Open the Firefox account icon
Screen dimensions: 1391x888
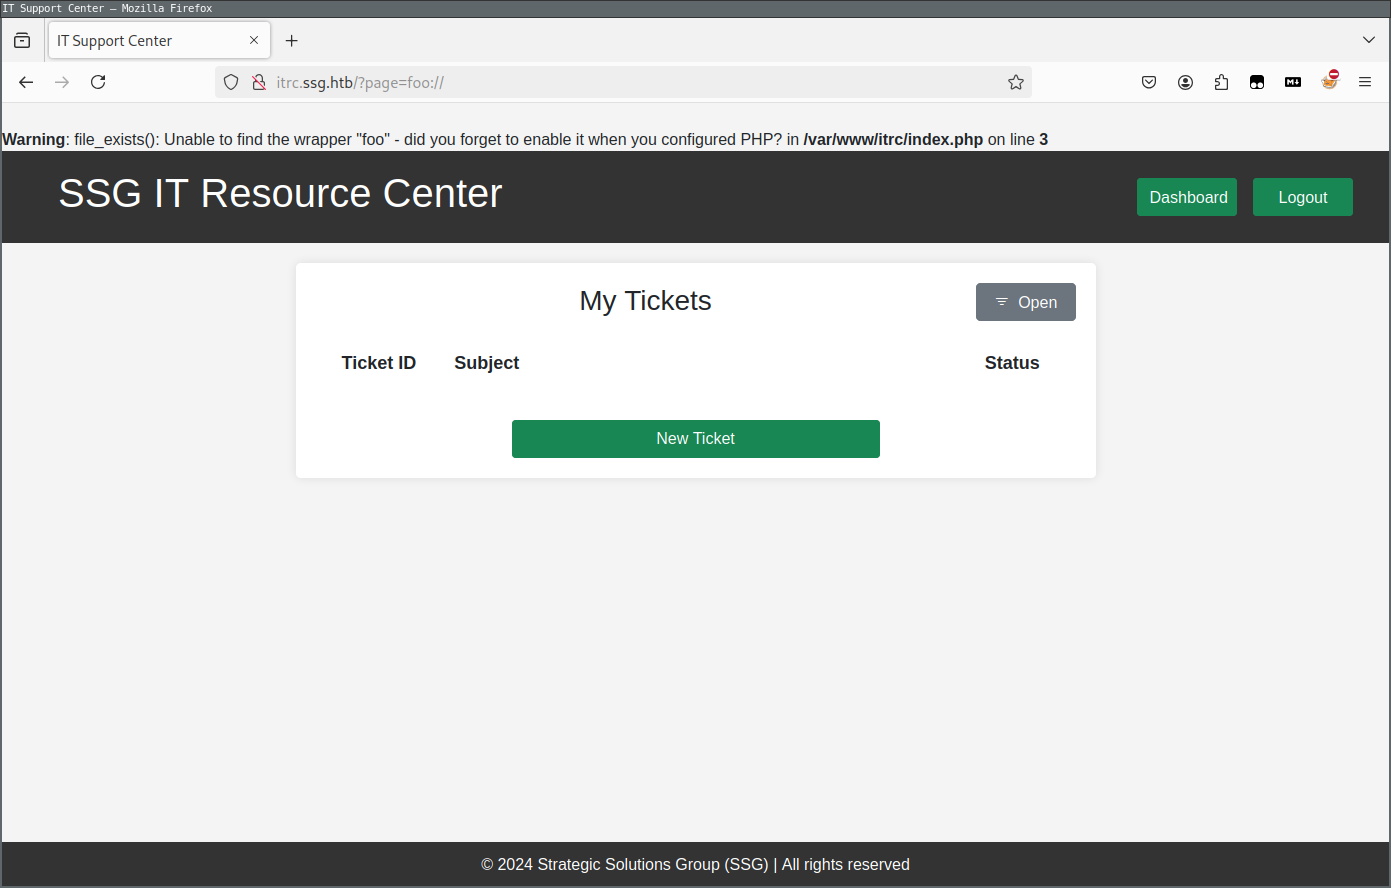tap(1185, 82)
